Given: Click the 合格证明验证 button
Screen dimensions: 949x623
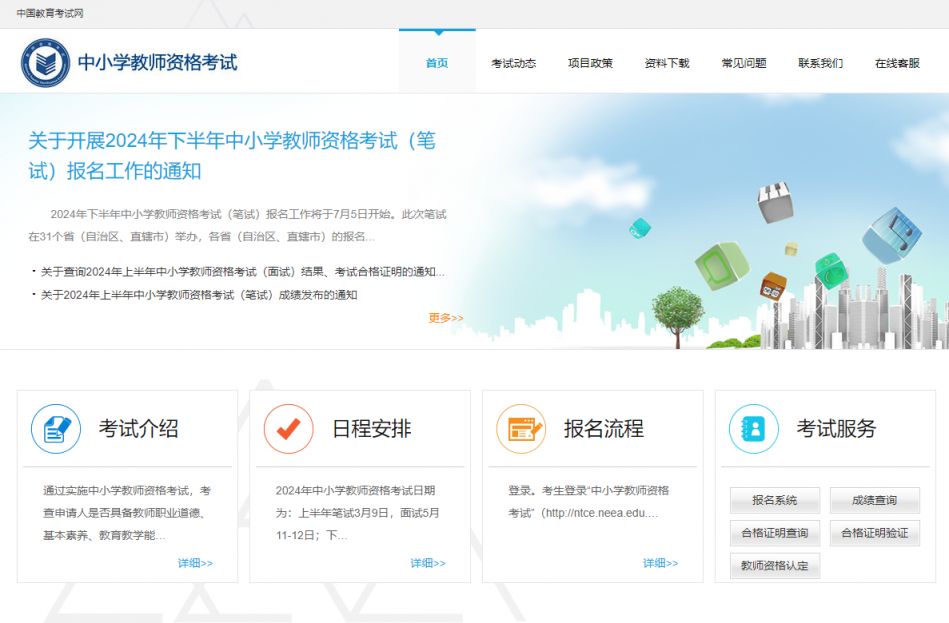Looking at the screenshot, I should pos(875,533).
